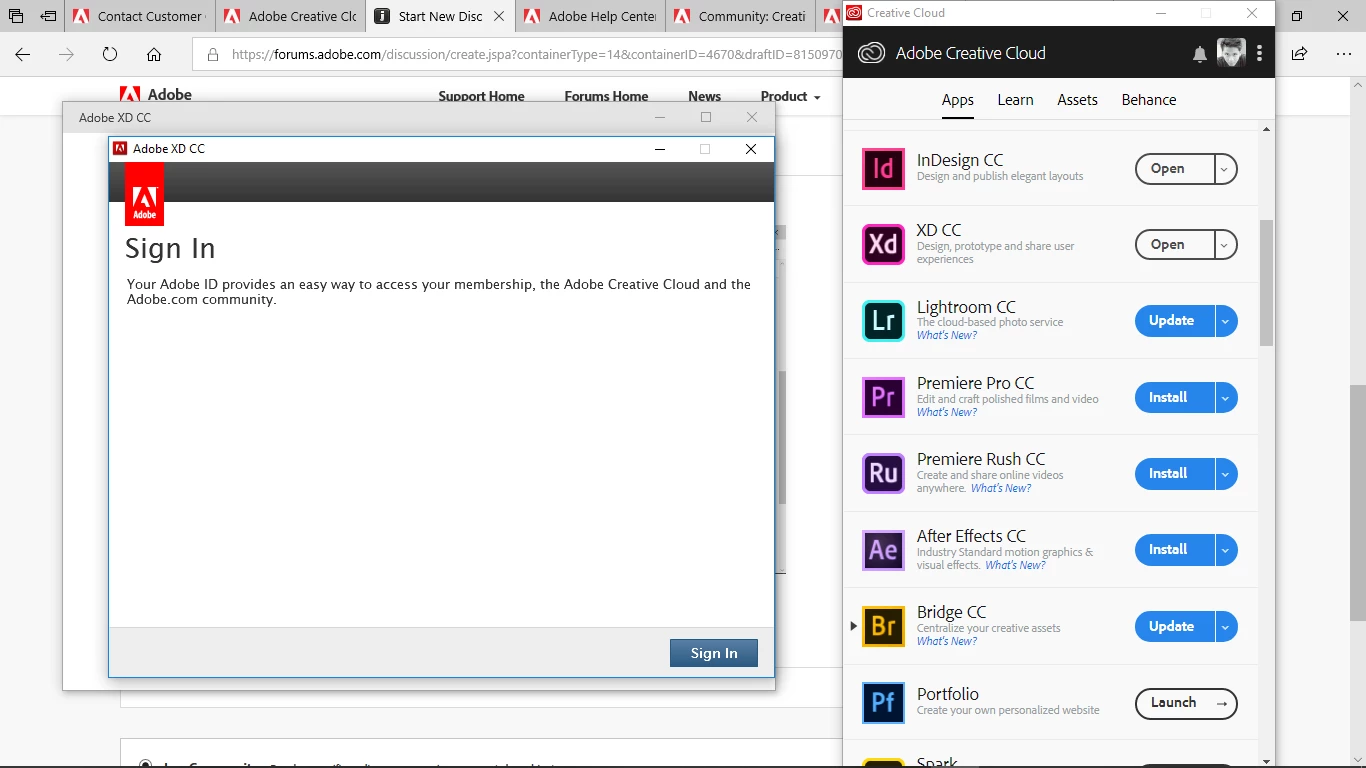Click browser back arrow

[x=22, y=54]
